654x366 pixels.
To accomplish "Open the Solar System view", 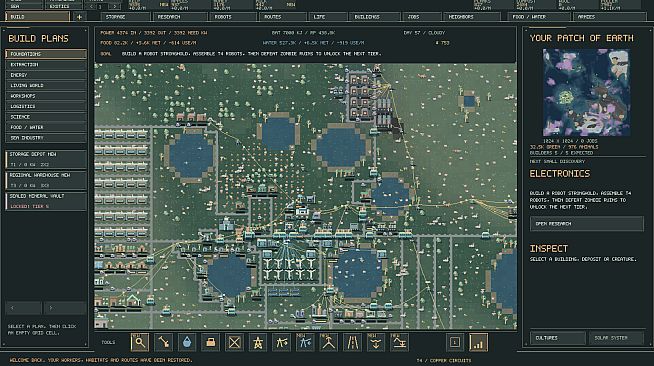I will pos(616,338).
